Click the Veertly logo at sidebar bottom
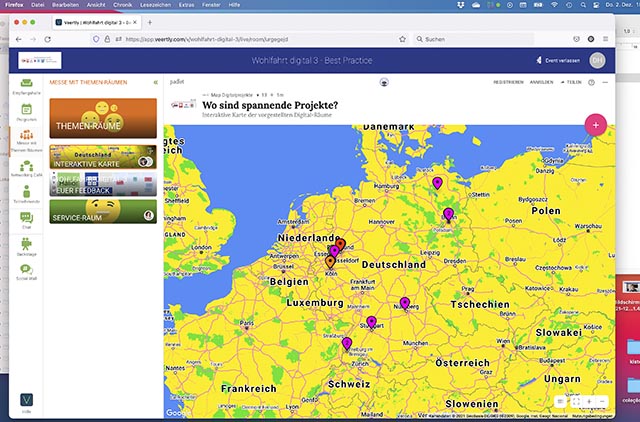 click(27, 400)
